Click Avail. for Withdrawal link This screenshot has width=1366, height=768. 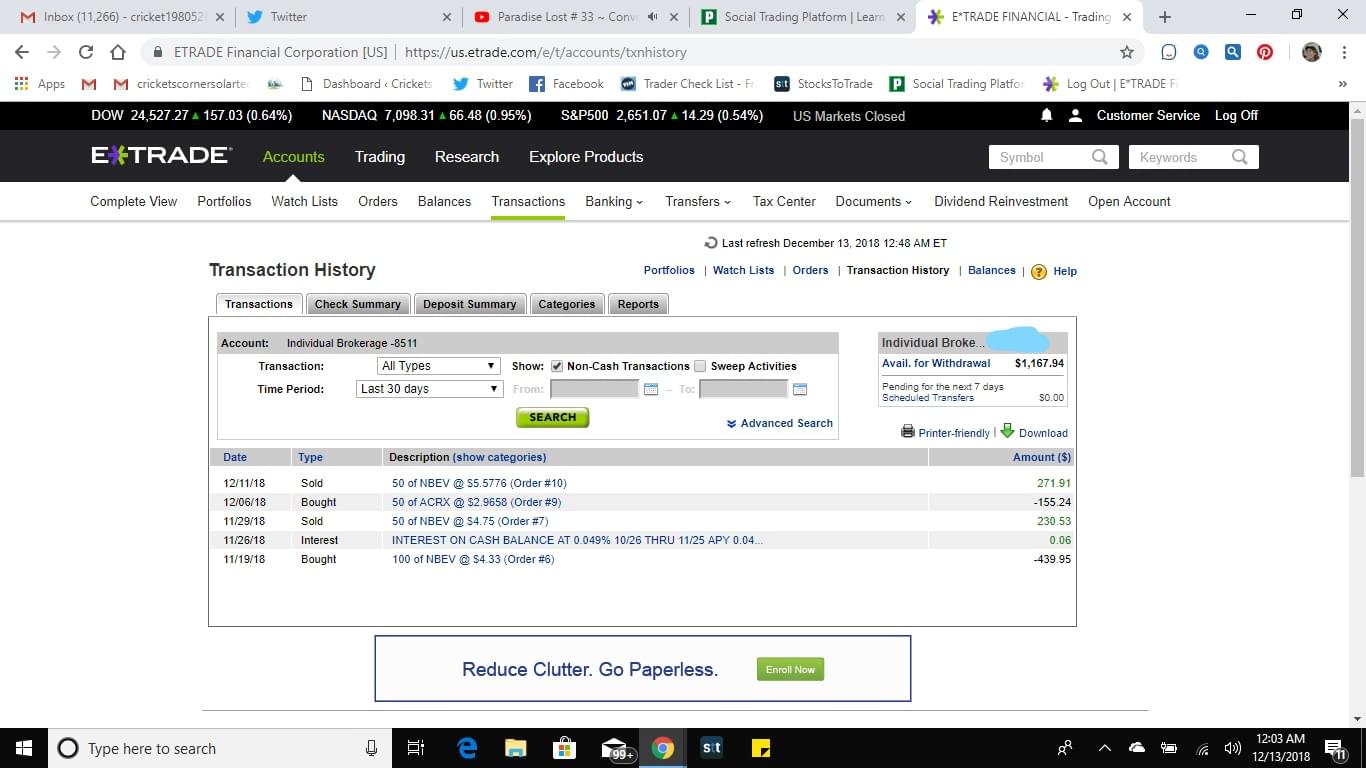coord(936,363)
